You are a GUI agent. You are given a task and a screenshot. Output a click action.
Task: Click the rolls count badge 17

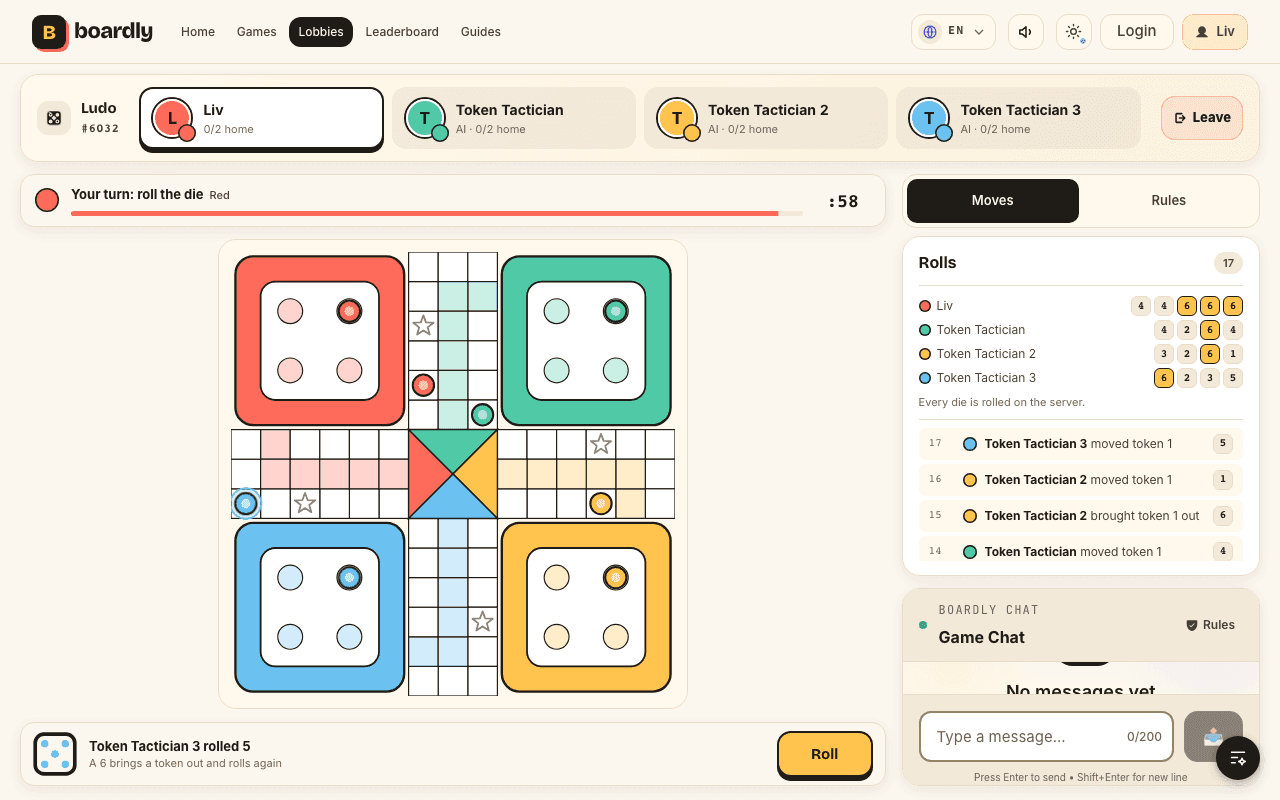(1228, 263)
